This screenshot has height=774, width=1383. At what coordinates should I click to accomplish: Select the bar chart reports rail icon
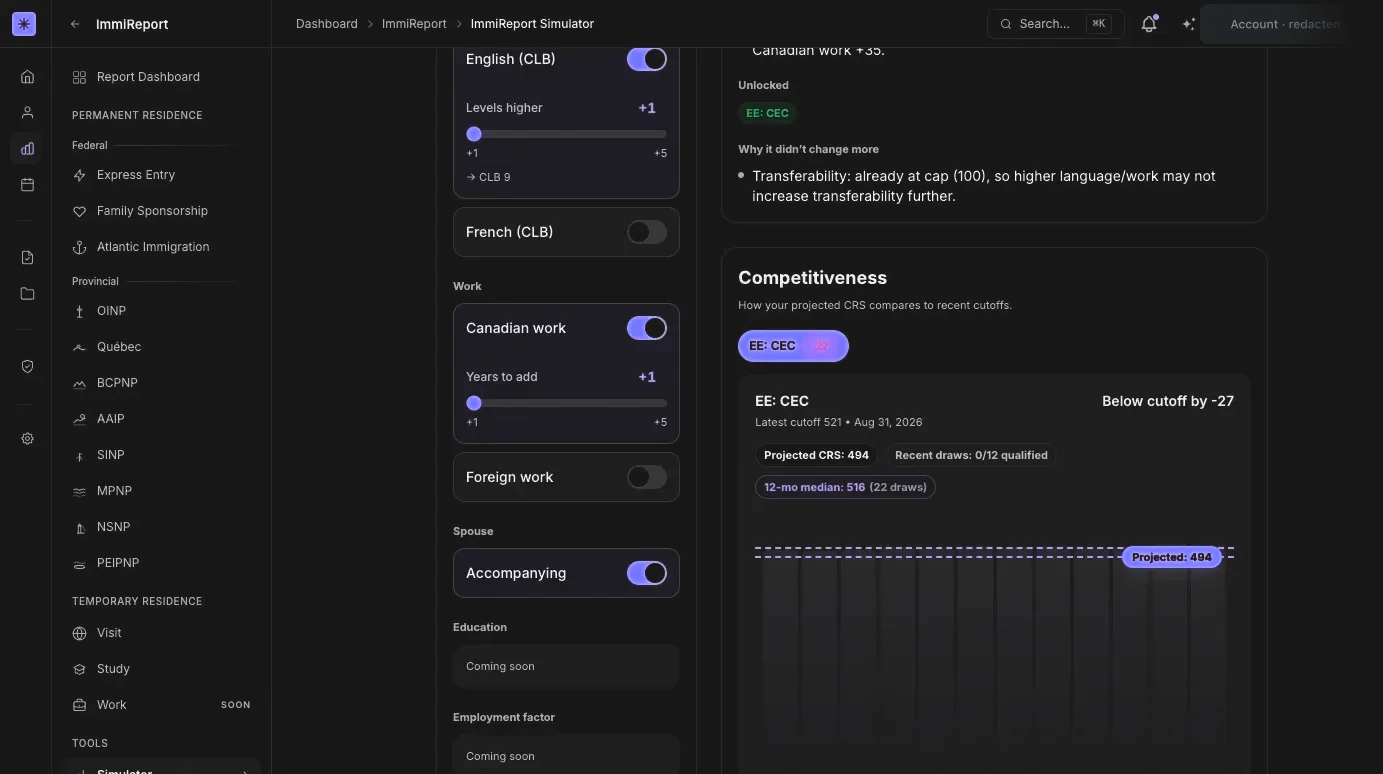click(x=27, y=149)
